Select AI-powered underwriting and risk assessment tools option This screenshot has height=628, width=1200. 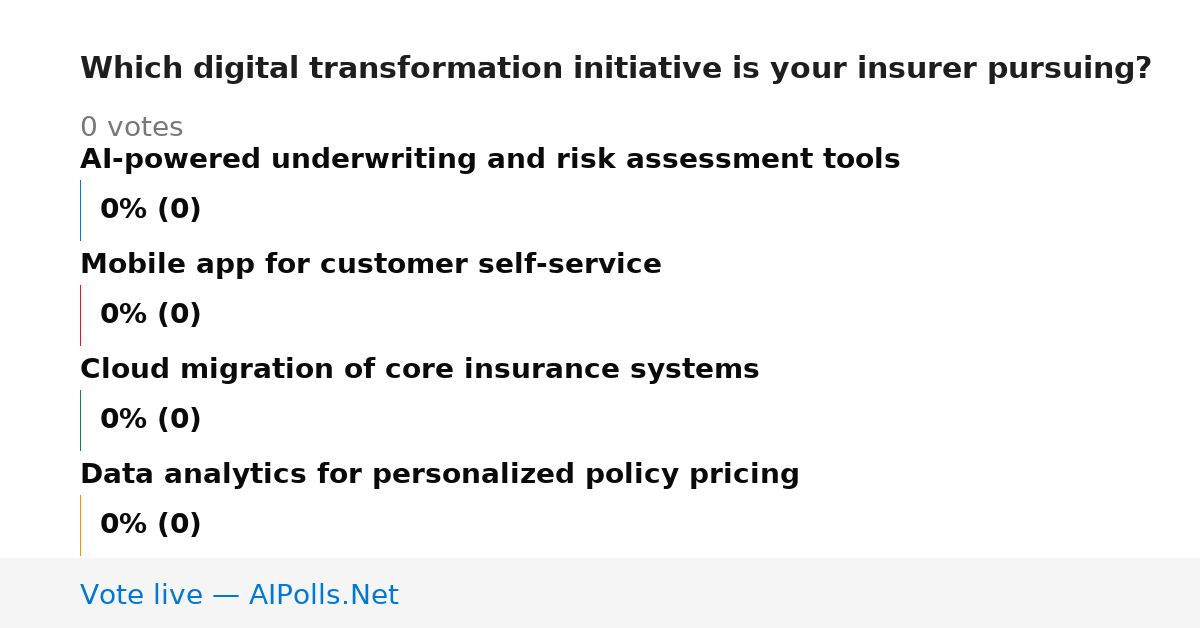point(490,160)
